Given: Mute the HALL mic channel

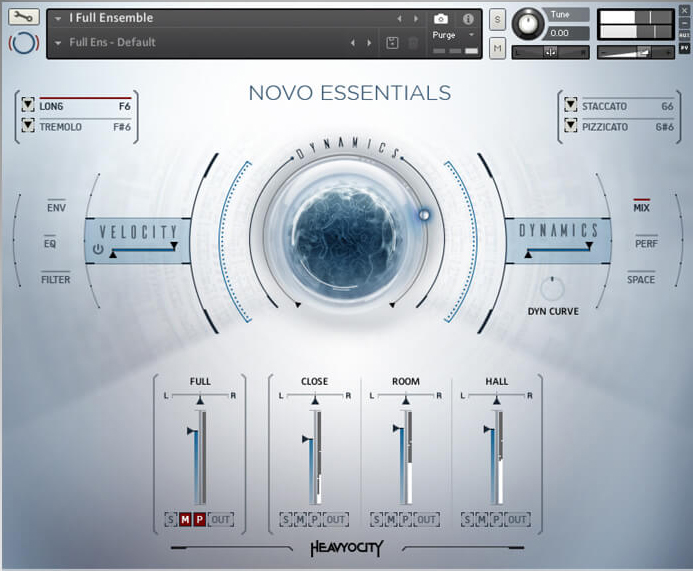Looking at the screenshot, I should tap(482, 519).
